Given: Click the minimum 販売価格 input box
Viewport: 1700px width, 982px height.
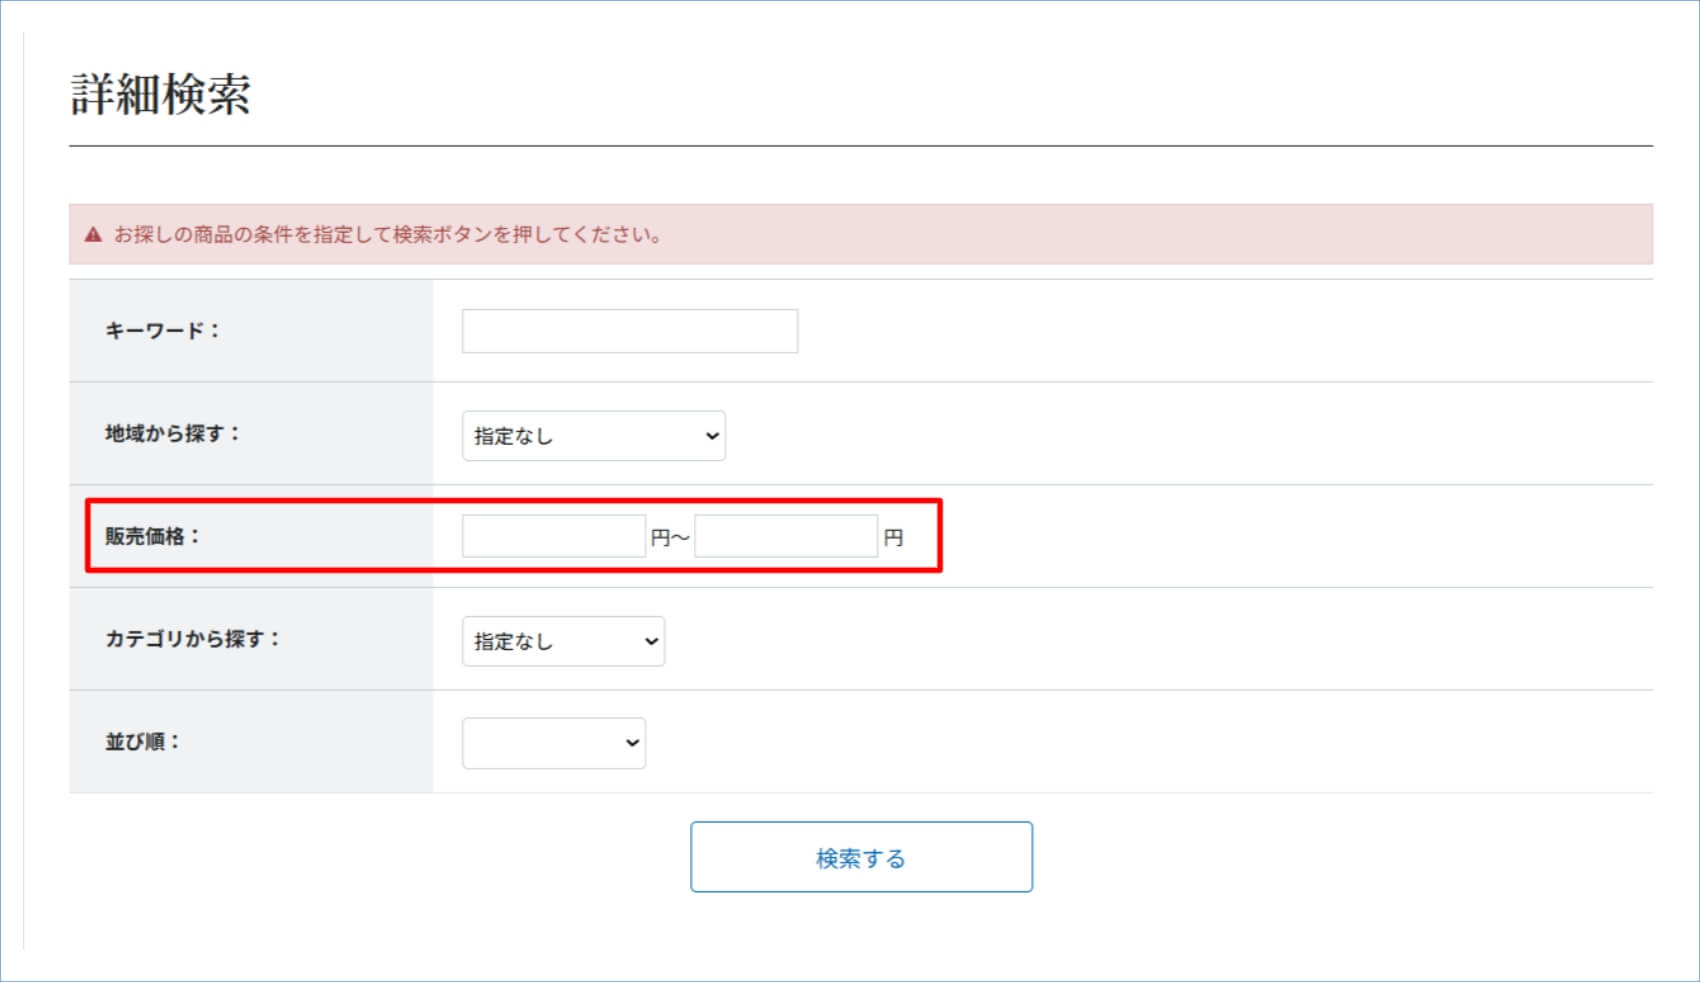Looking at the screenshot, I should click(x=553, y=537).
